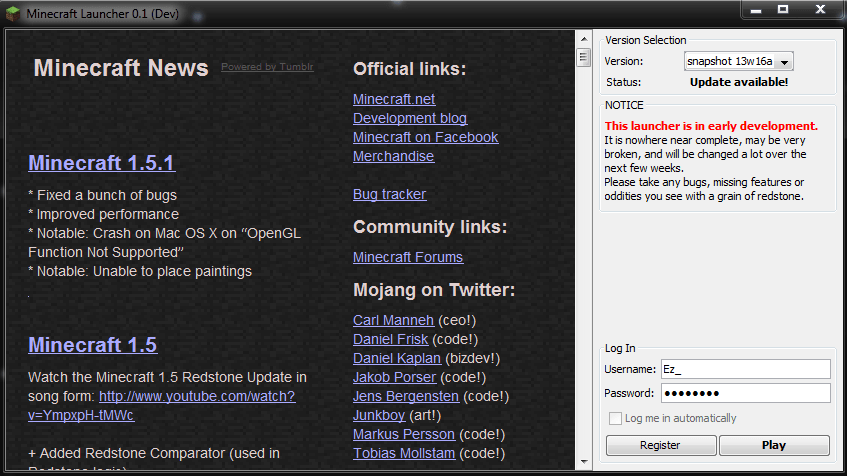Open the Minecraft 1.5 news post
This screenshot has height=476, width=847.
(93, 345)
